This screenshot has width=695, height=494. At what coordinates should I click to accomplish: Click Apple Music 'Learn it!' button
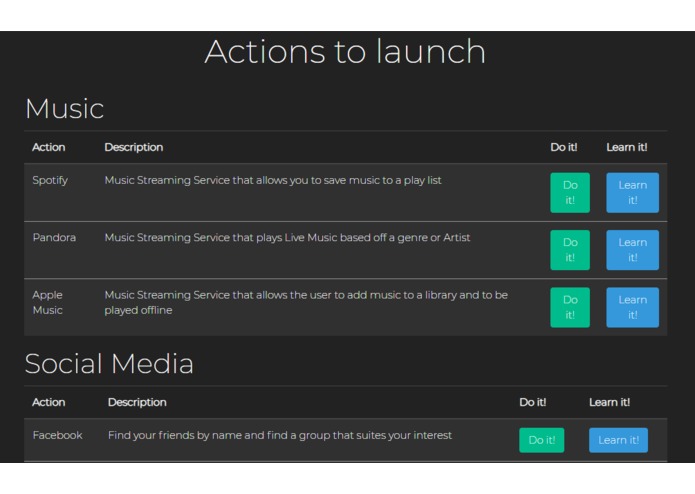click(x=632, y=307)
